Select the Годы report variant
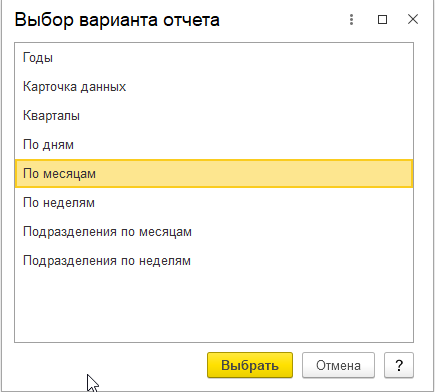This screenshot has width=435, height=392. 214,58
